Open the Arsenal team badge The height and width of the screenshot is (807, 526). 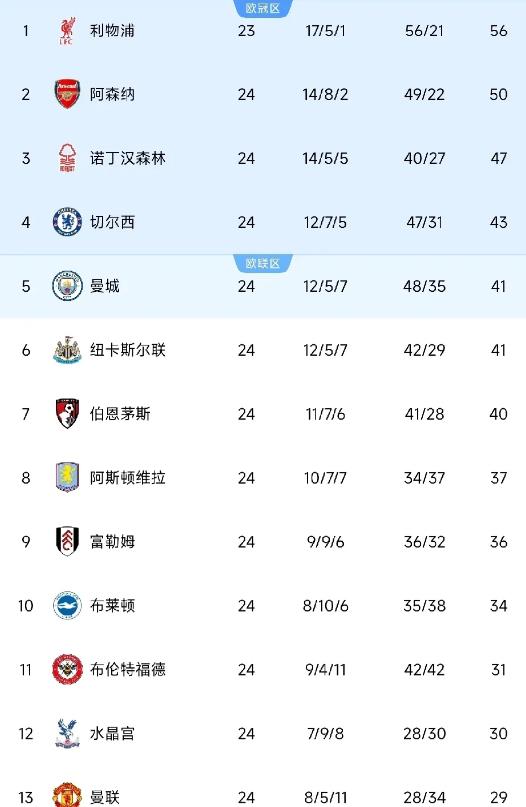(x=67, y=94)
